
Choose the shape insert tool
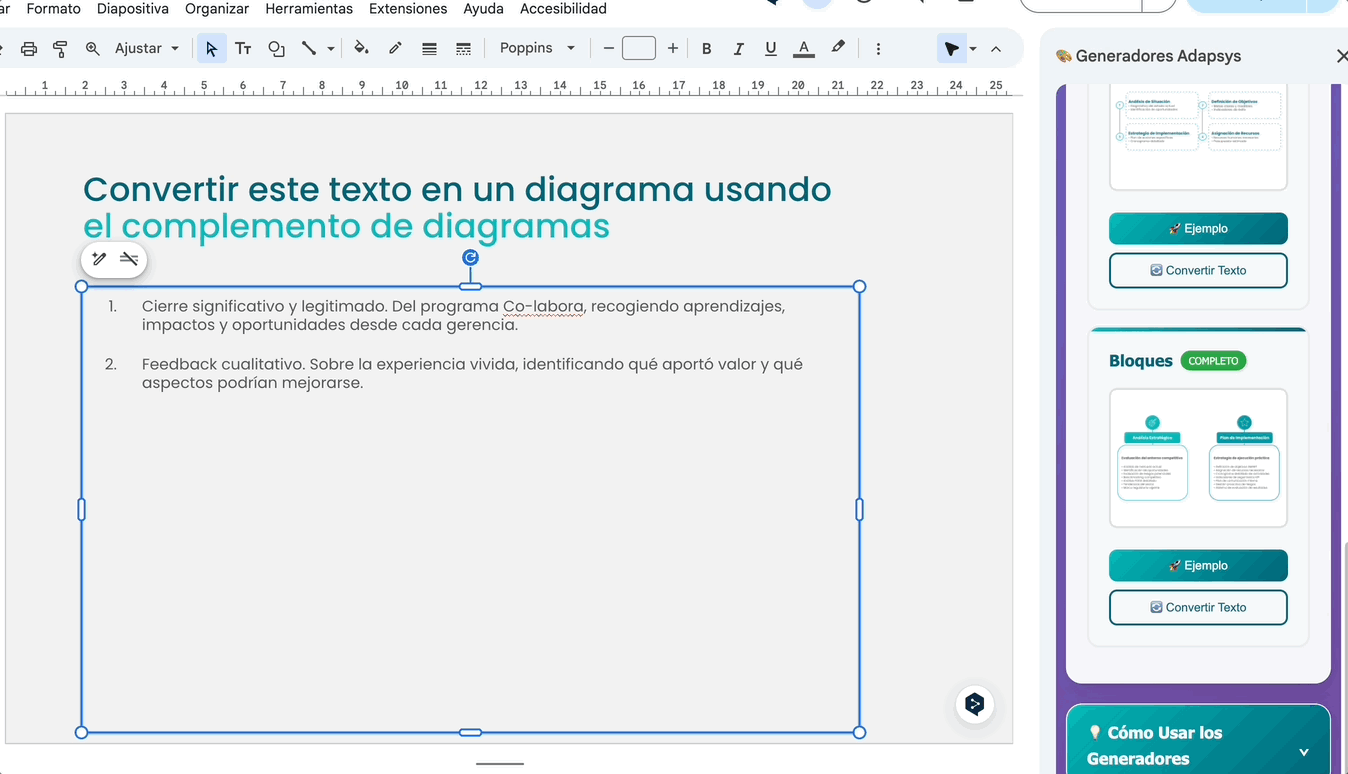[277, 48]
